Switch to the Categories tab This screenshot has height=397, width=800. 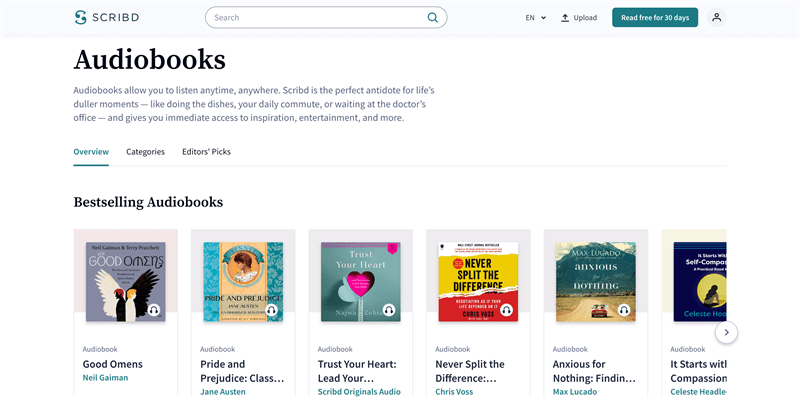tap(145, 152)
